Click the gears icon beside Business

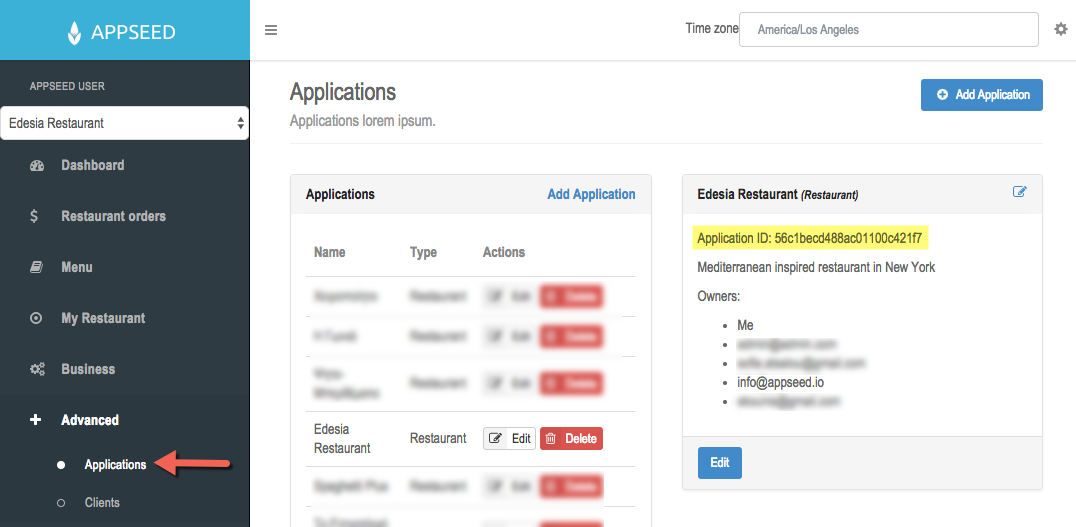point(37,369)
